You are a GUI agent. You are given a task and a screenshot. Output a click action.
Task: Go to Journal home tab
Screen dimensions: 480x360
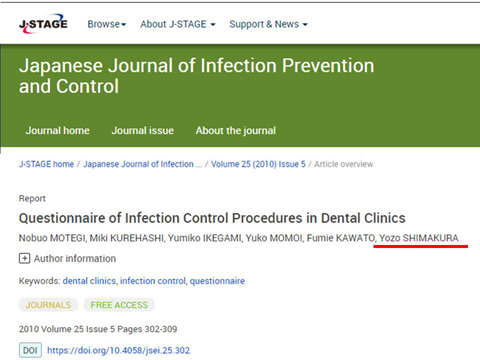[x=58, y=130]
